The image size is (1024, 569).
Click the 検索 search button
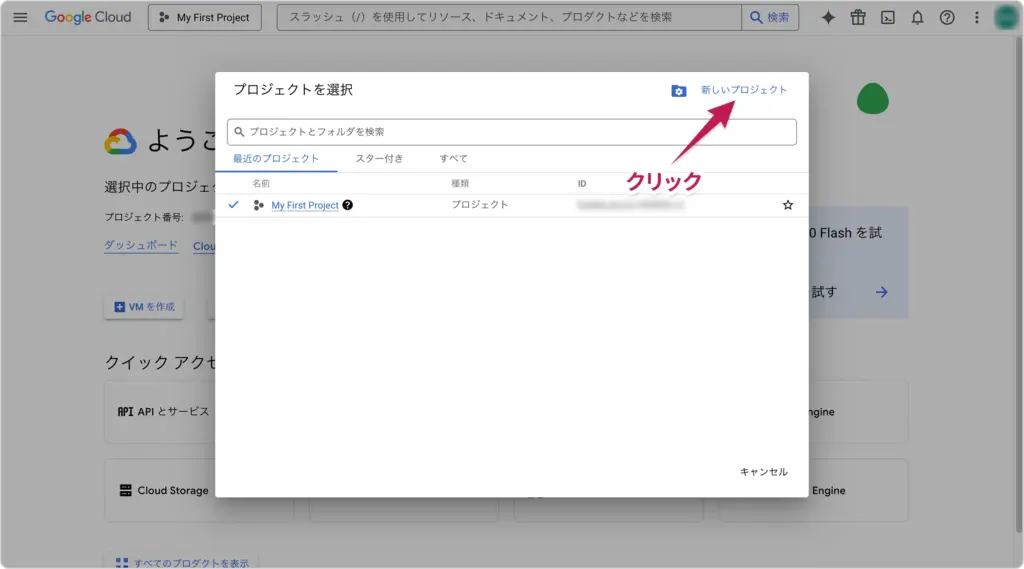pos(770,18)
